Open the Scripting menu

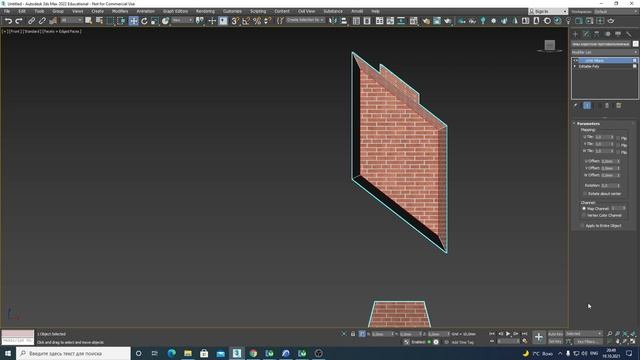[x=258, y=11]
